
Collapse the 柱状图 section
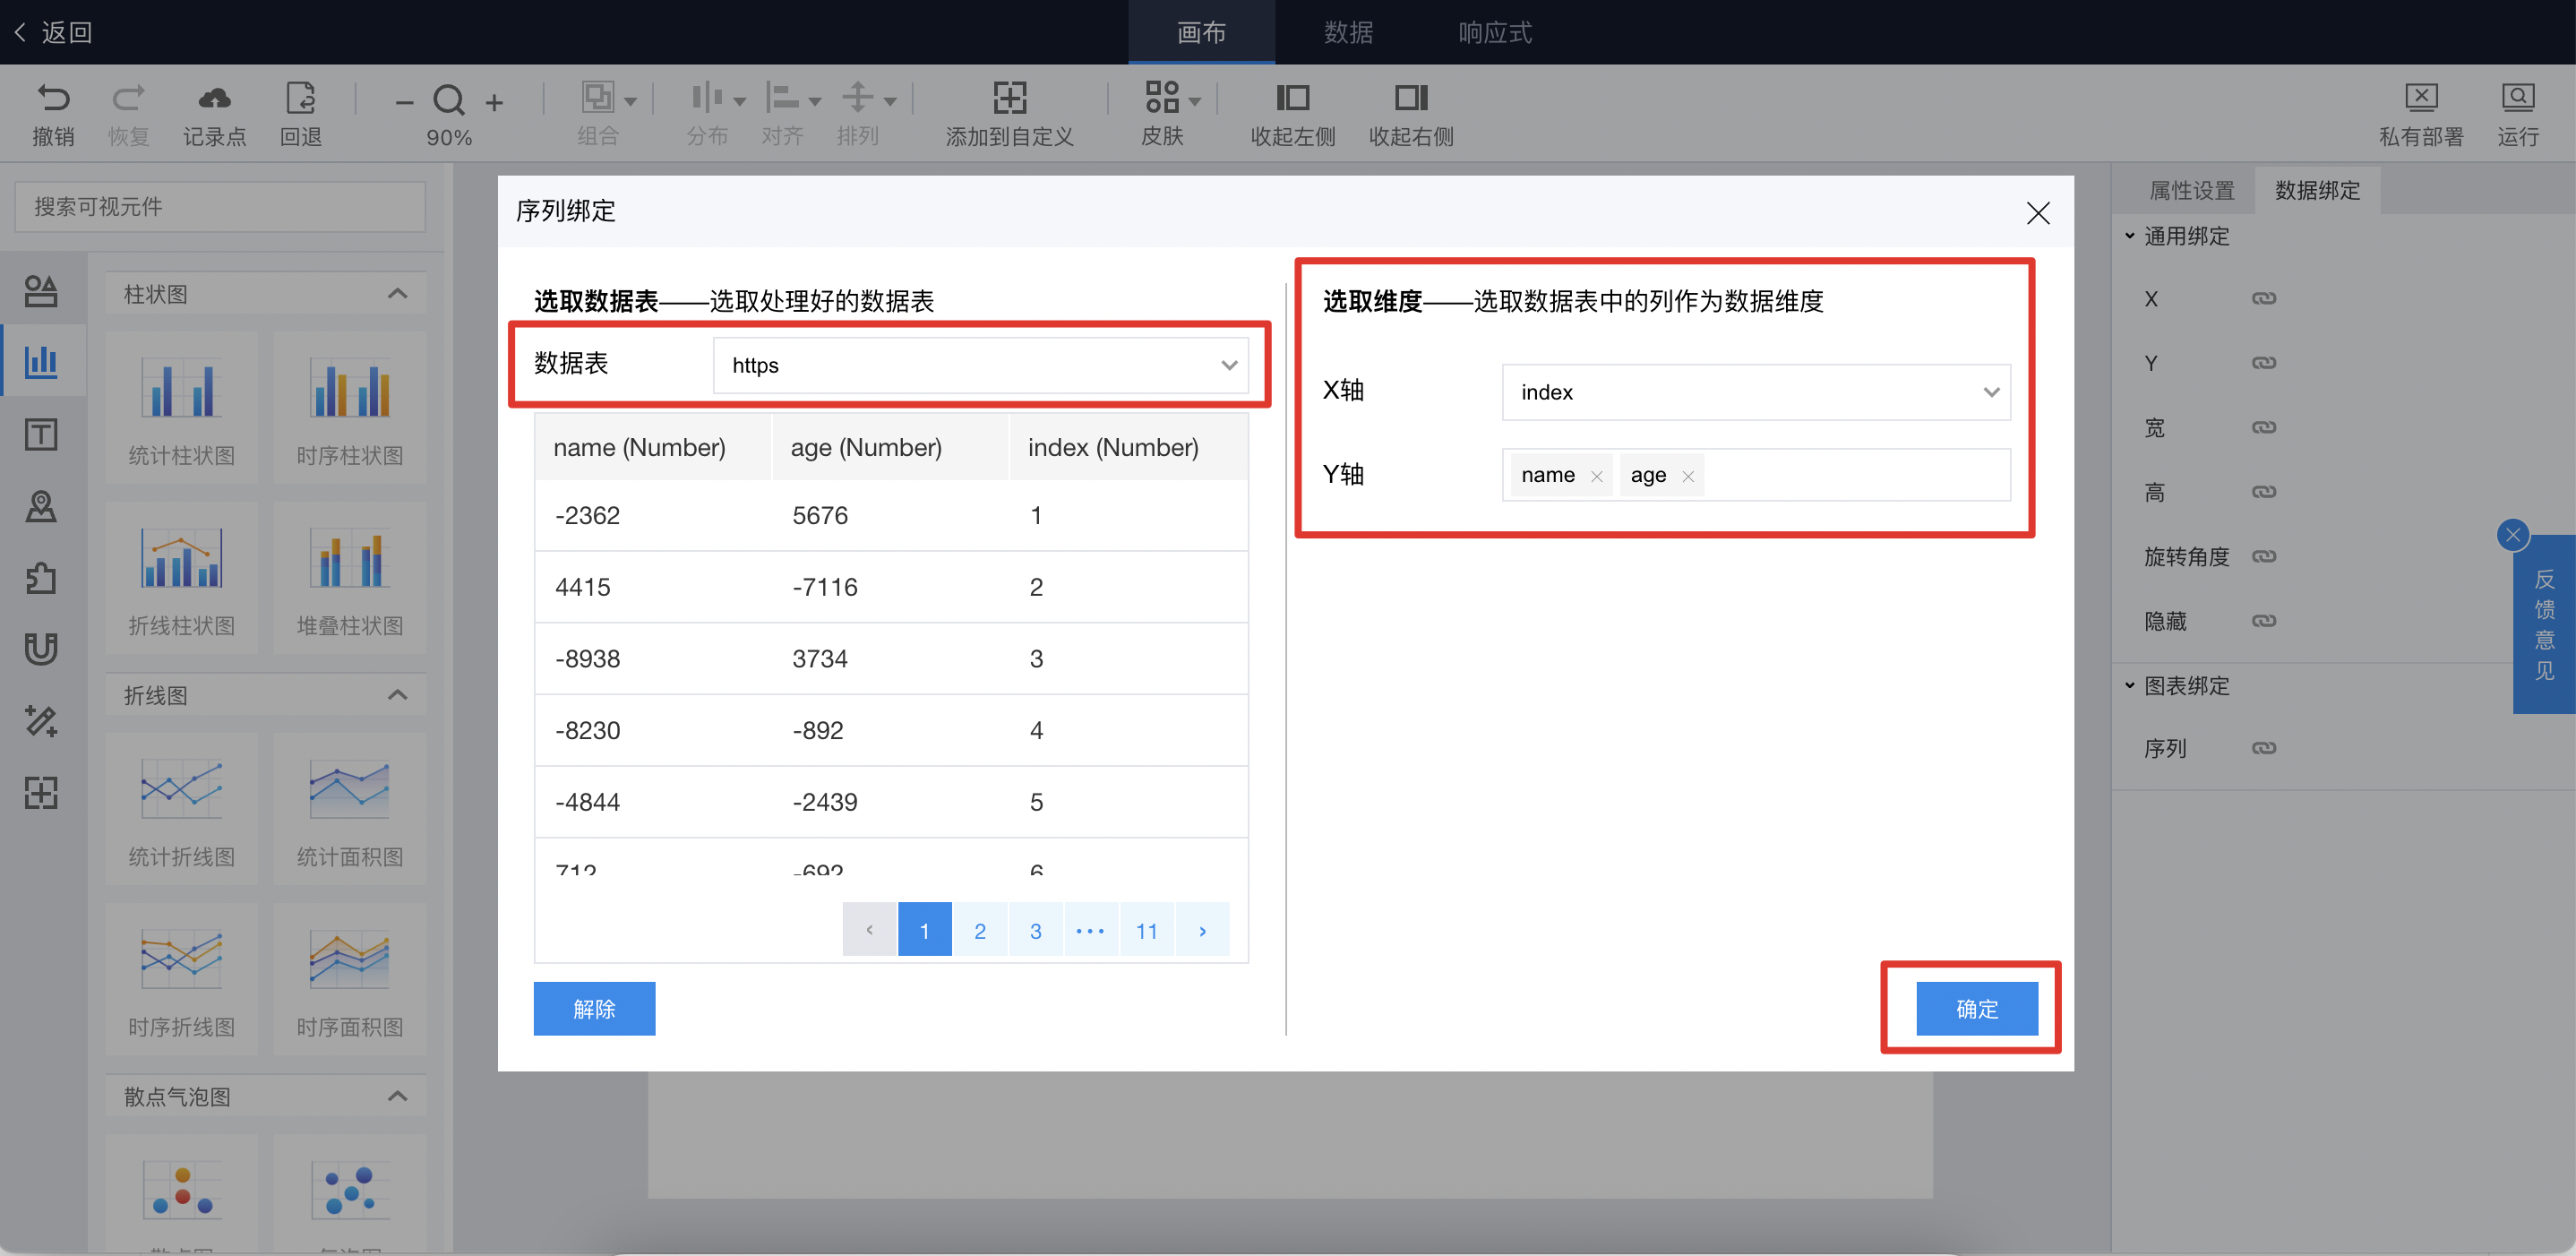tap(397, 293)
